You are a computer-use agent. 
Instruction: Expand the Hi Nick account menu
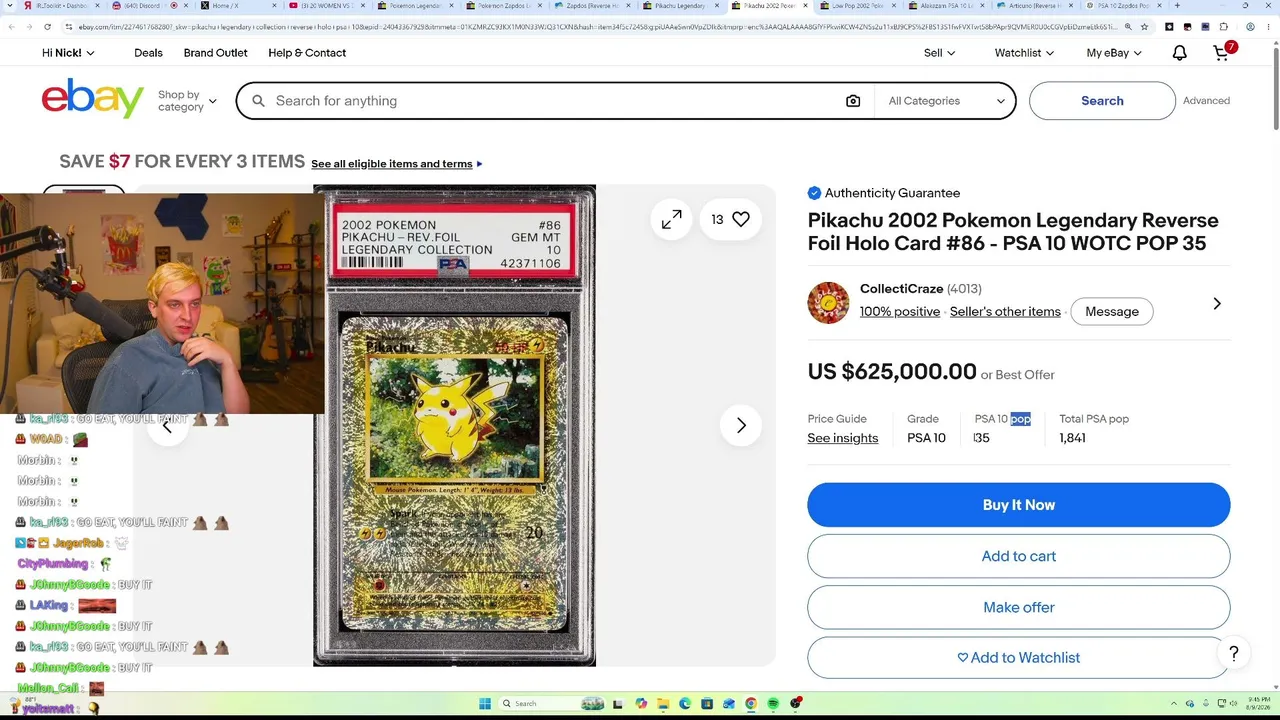pyautogui.click(x=68, y=53)
